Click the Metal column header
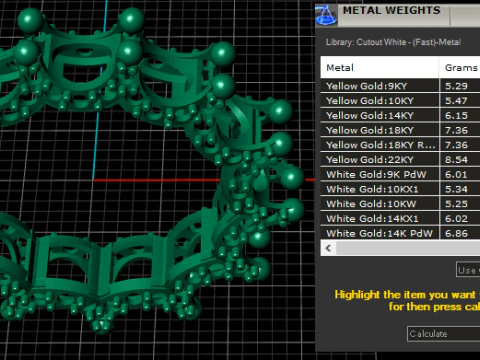This screenshot has width=480, height=360. (x=379, y=68)
